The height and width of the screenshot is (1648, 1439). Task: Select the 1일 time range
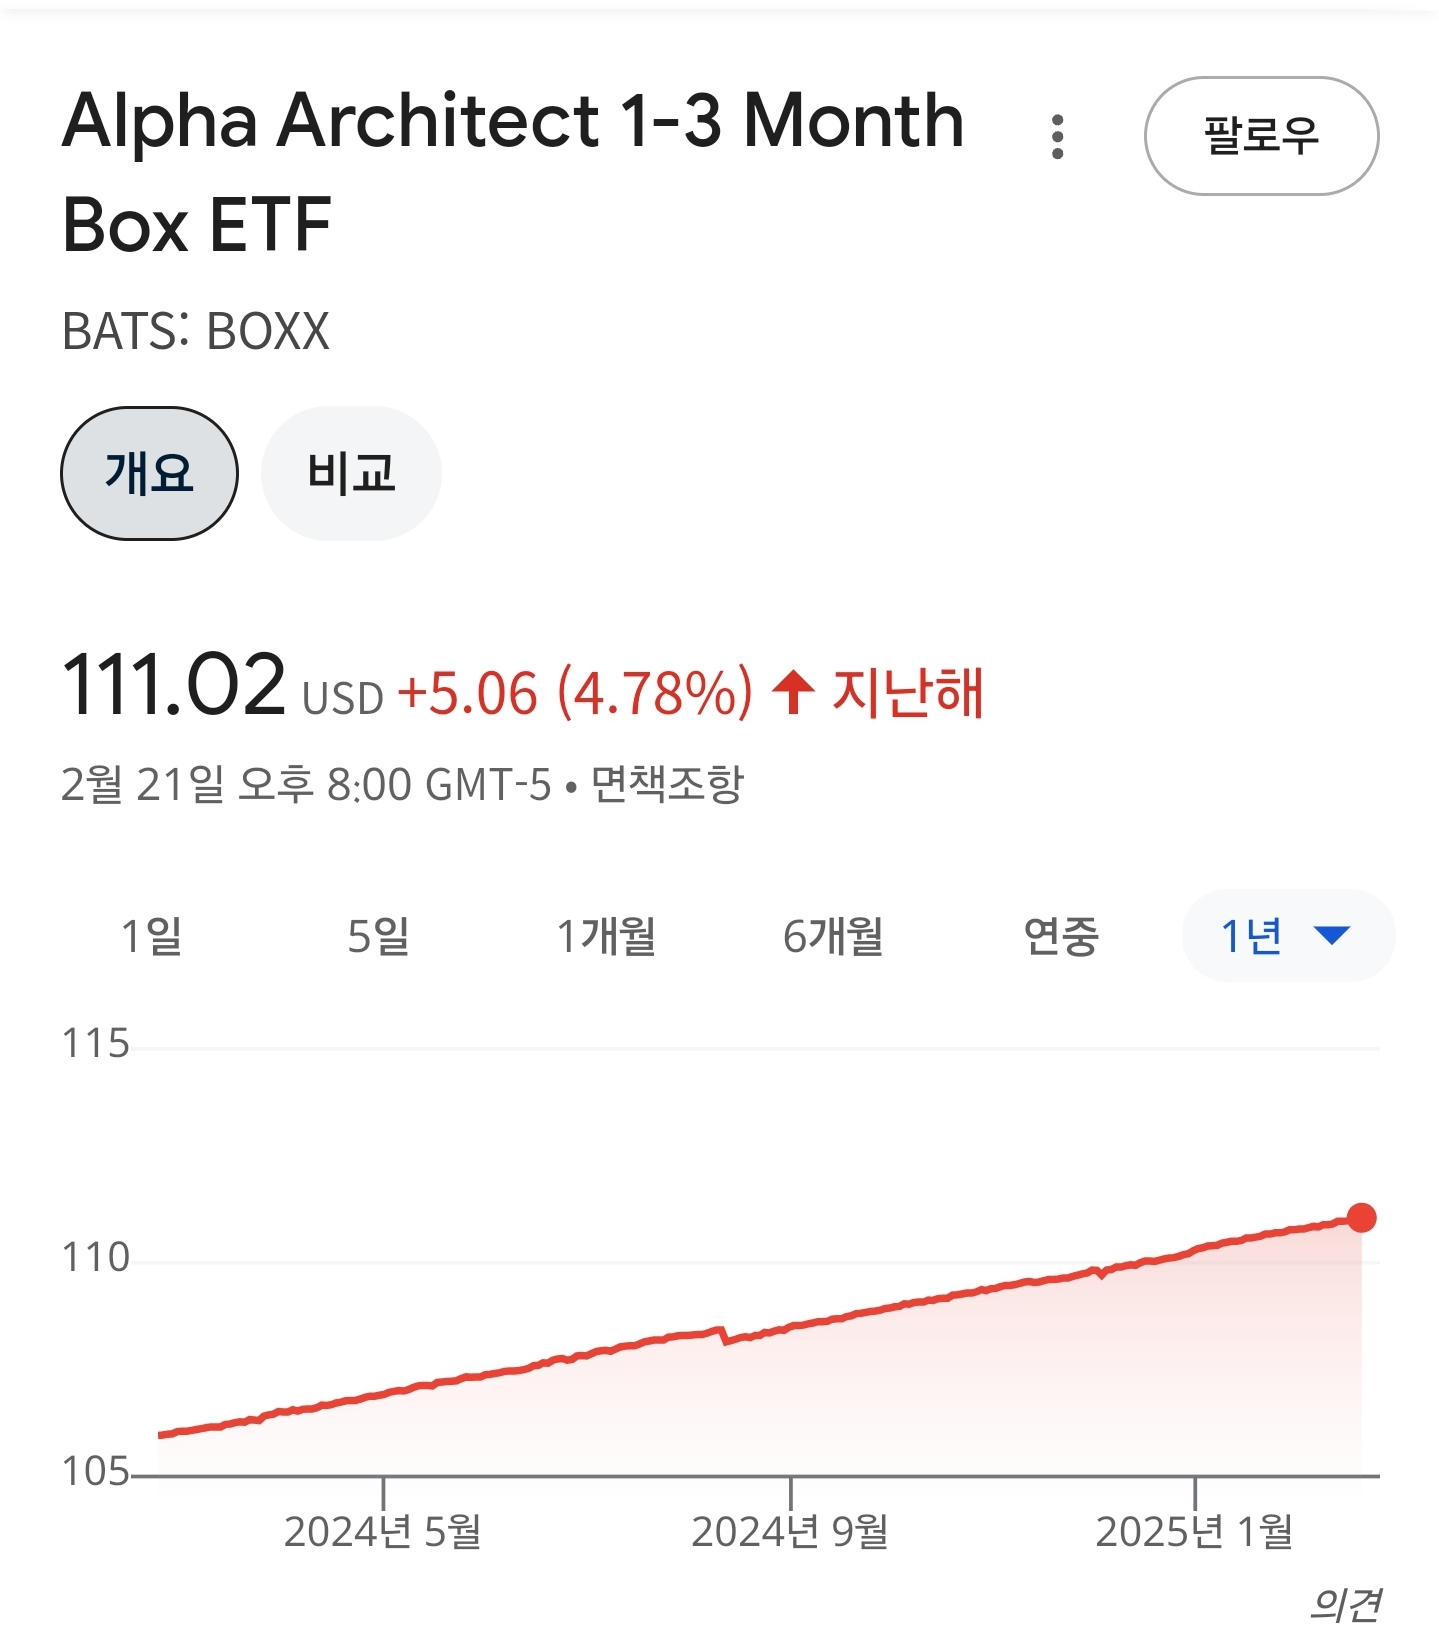click(x=151, y=936)
